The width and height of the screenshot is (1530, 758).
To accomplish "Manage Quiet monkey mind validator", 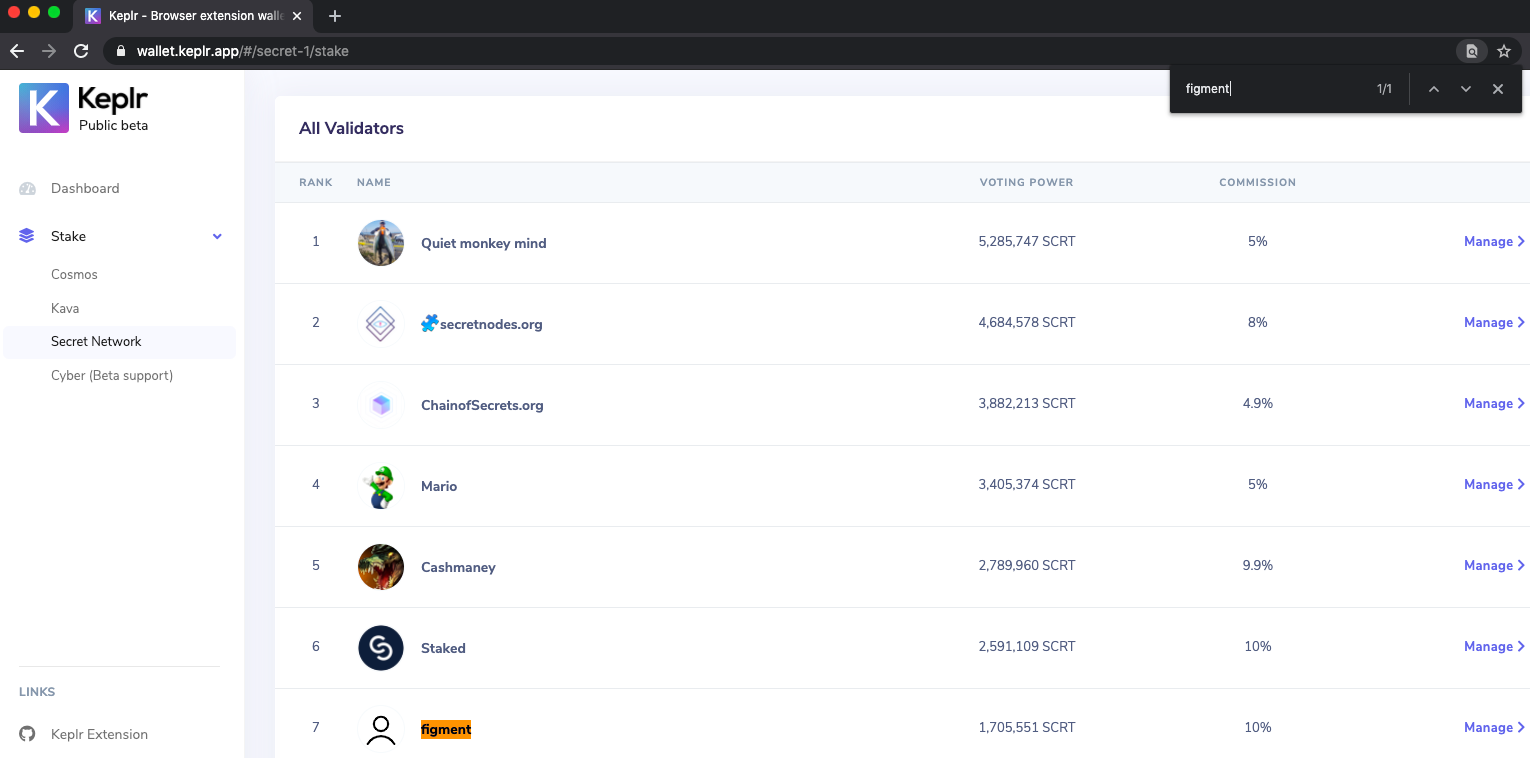I will click(1494, 241).
